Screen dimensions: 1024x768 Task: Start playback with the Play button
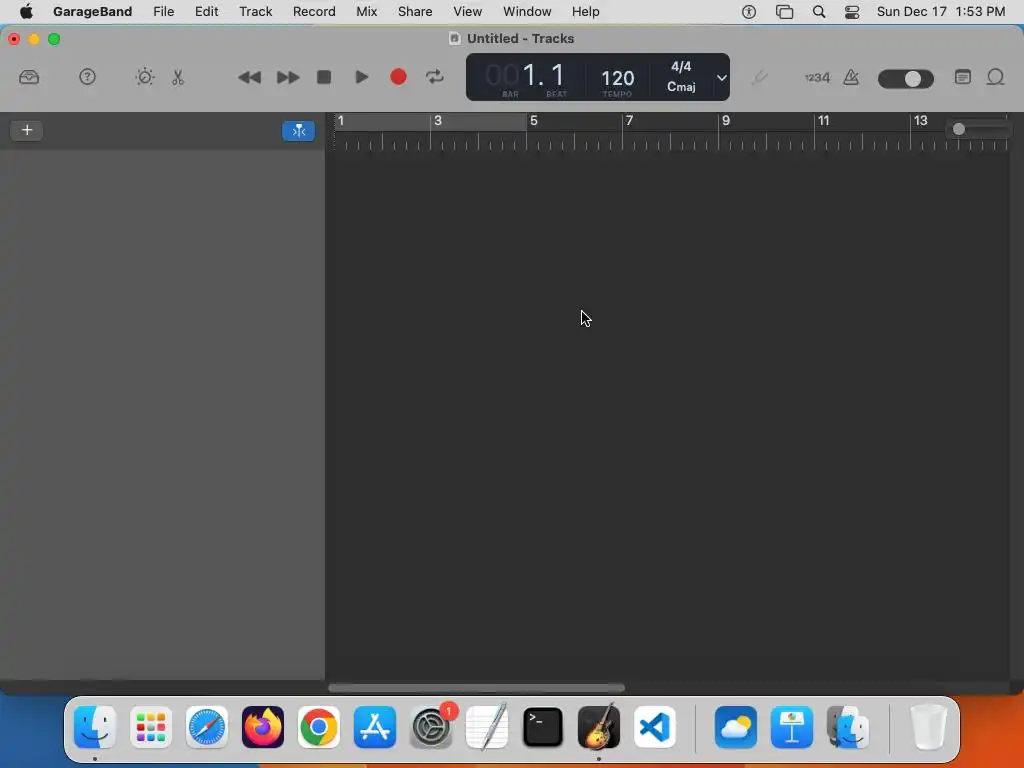click(x=361, y=77)
